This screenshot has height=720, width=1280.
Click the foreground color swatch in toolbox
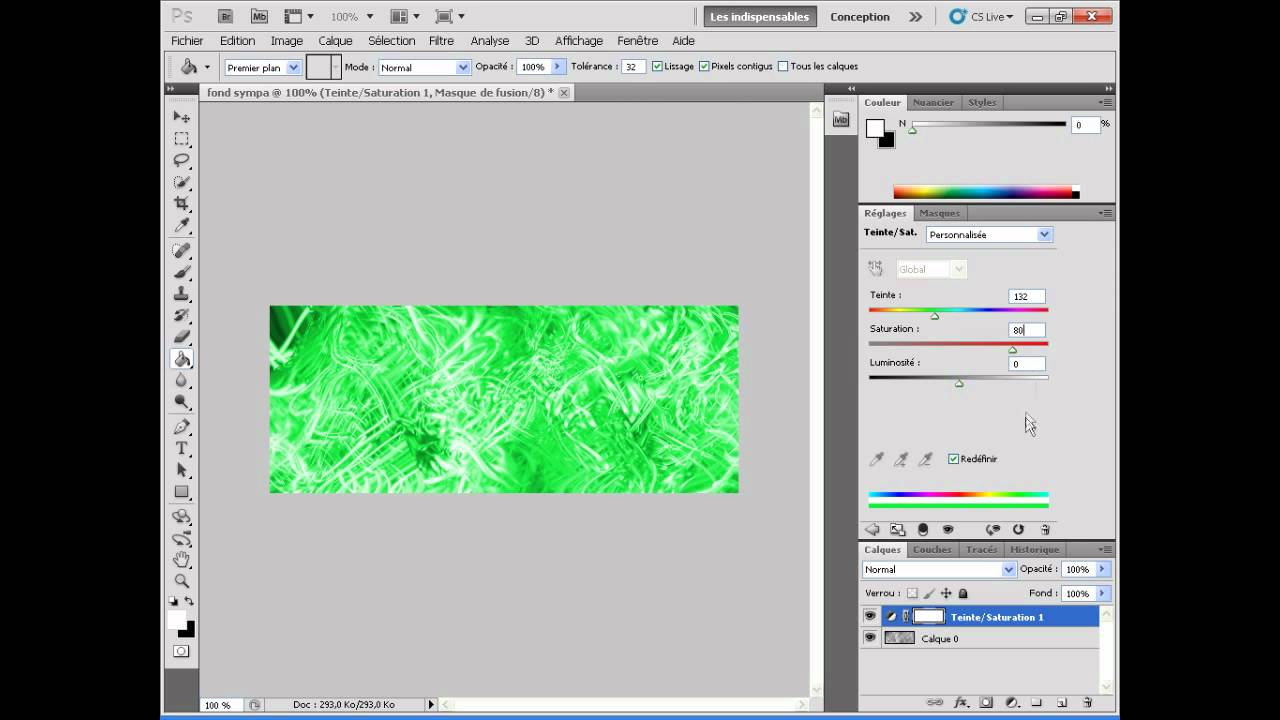(x=177, y=621)
